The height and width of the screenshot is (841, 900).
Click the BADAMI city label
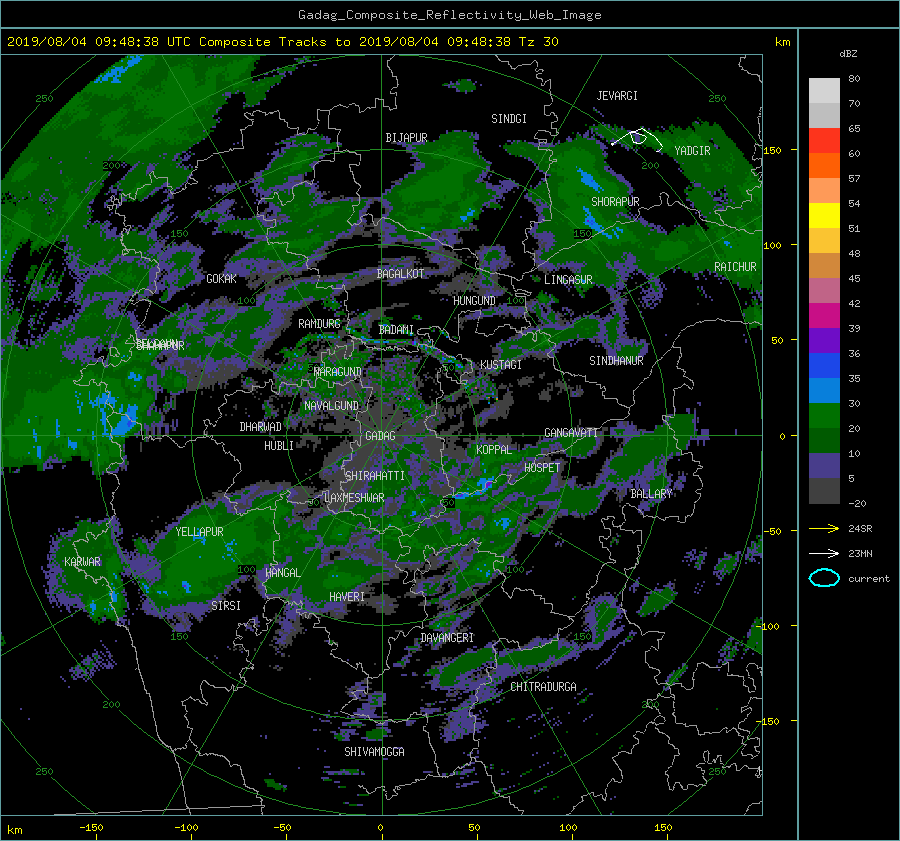tap(396, 330)
